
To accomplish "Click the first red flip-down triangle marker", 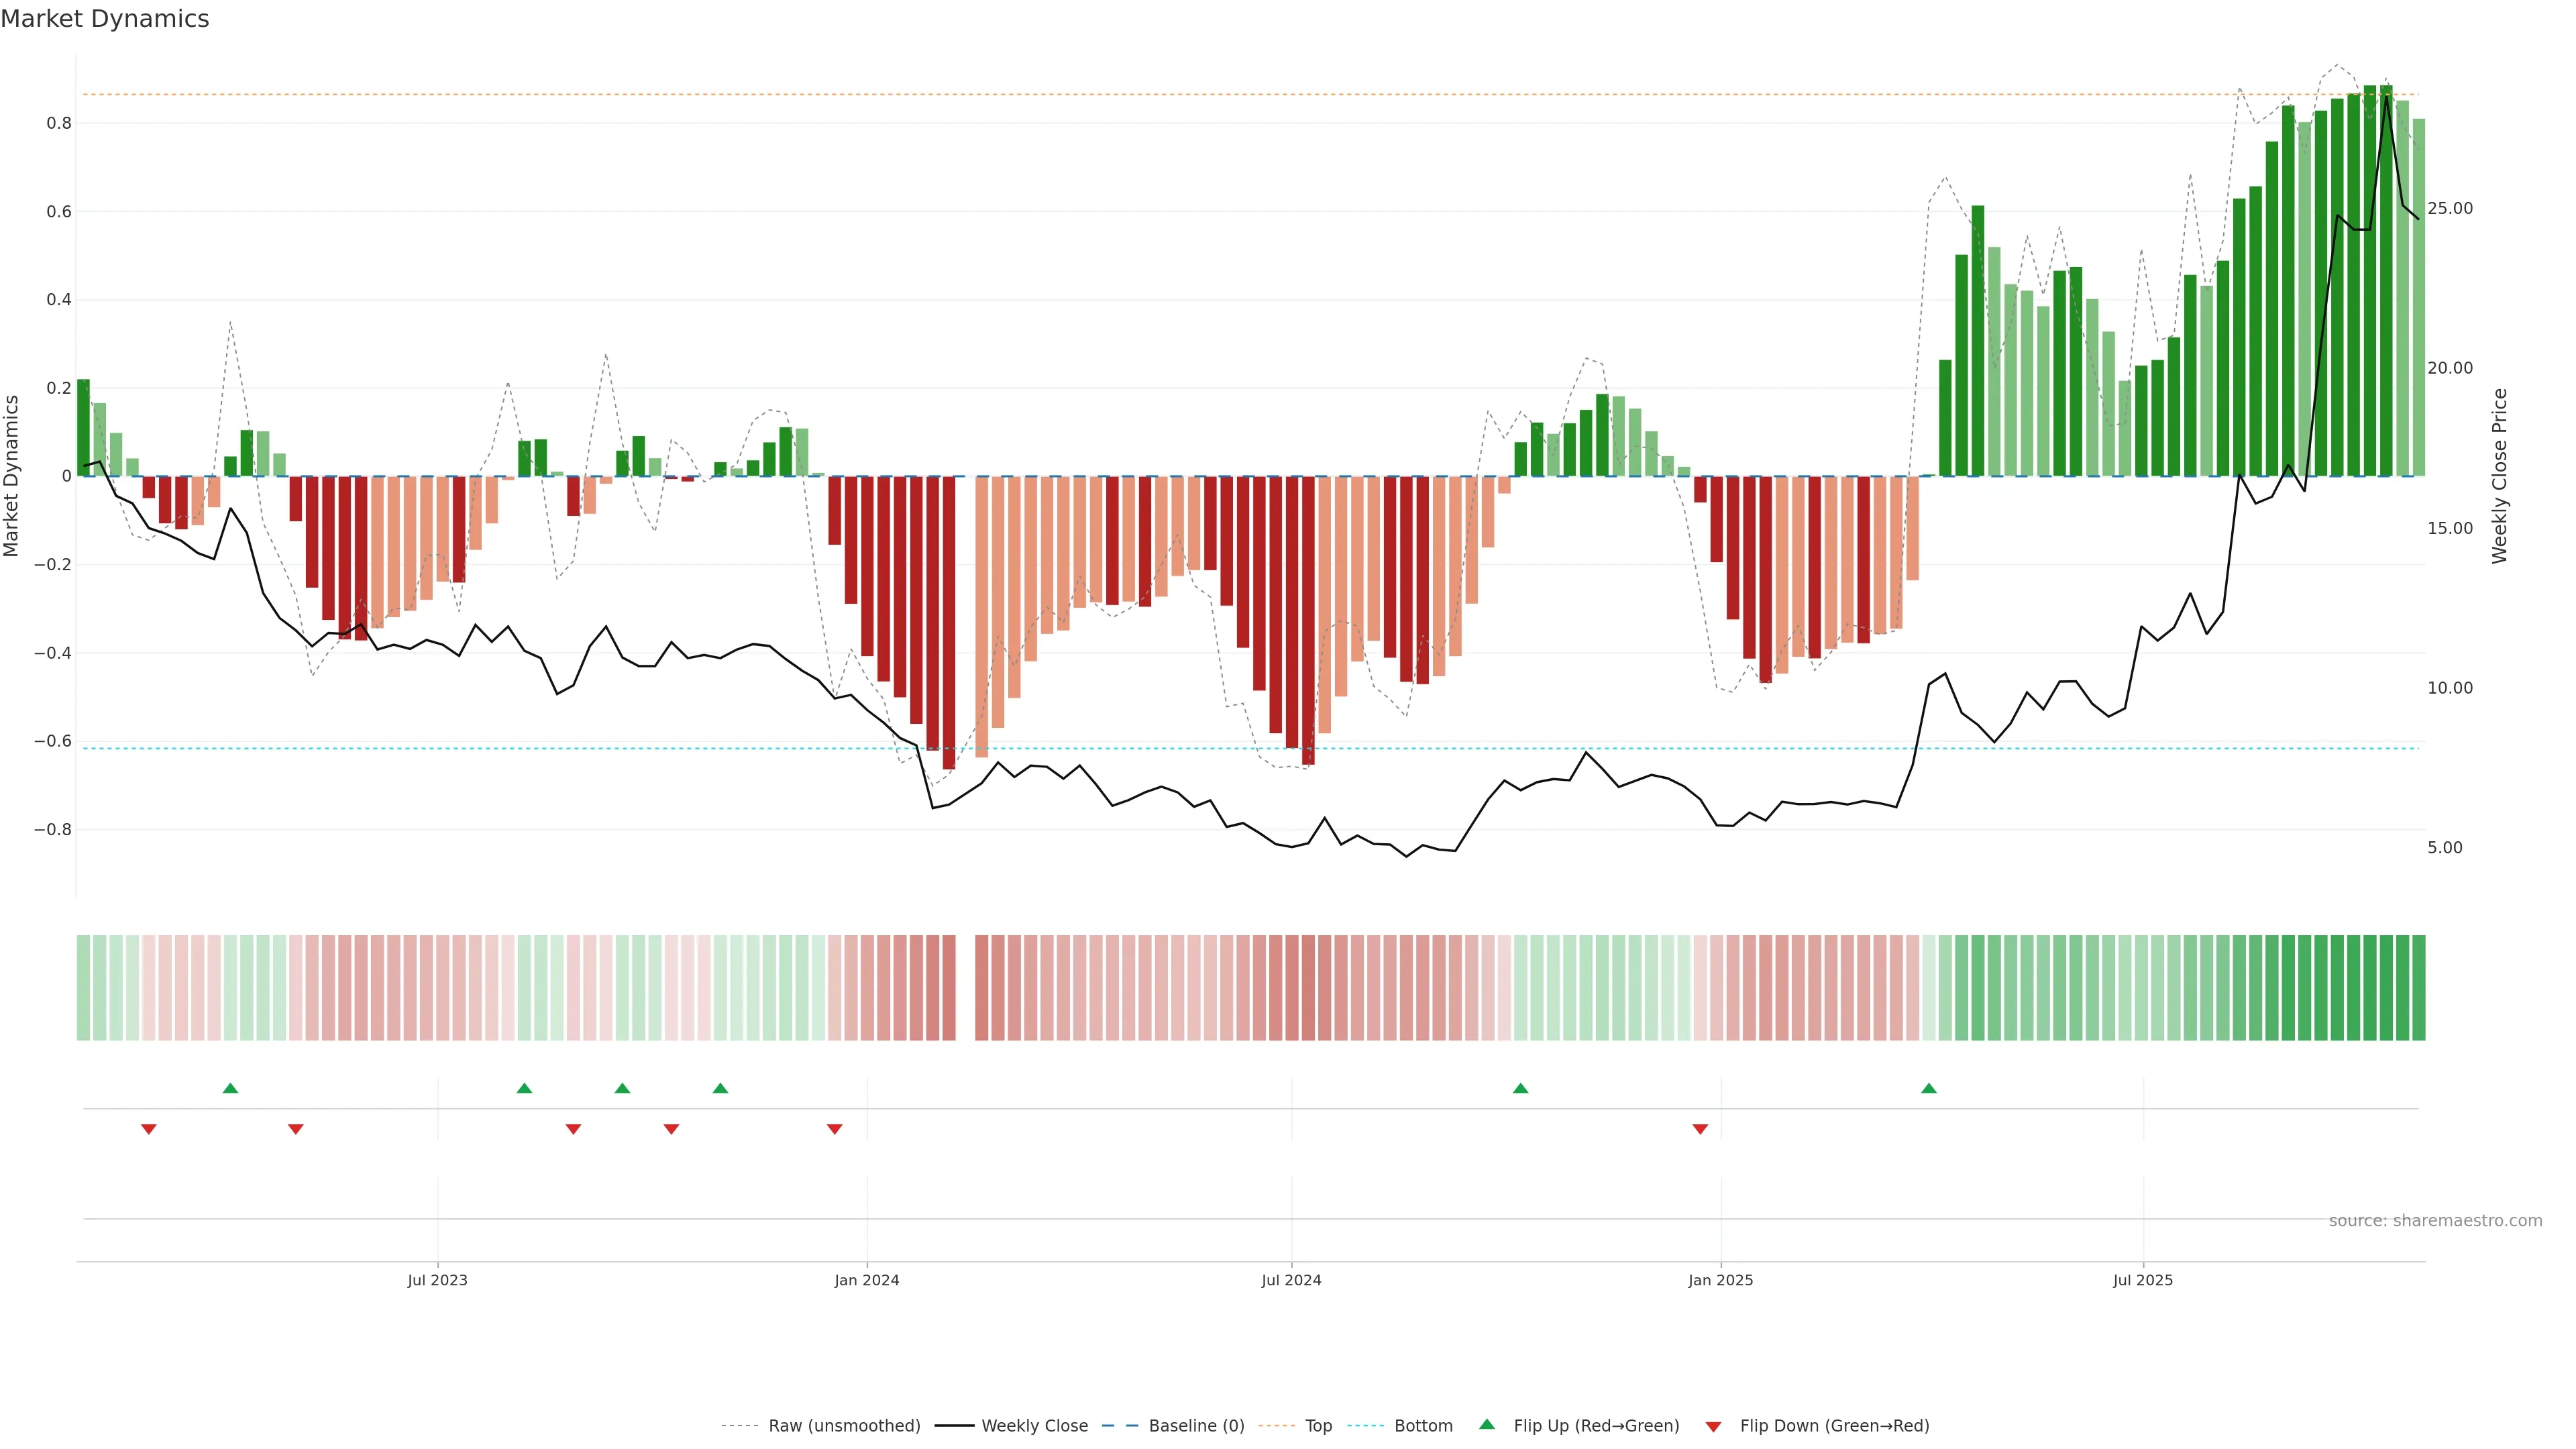I will pyautogui.click(x=149, y=1129).
